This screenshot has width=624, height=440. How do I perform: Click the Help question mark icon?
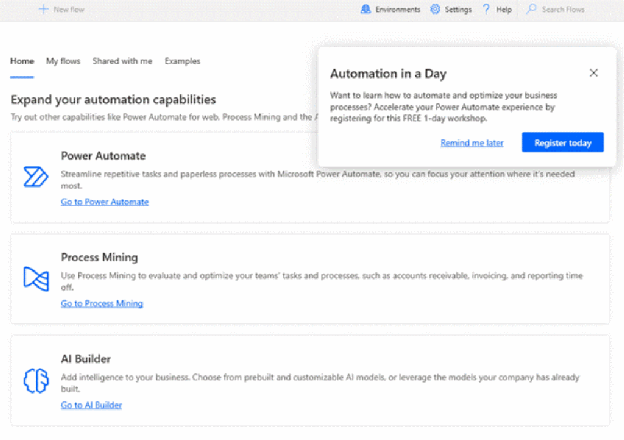pyautogui.click(x=486, y=9)
